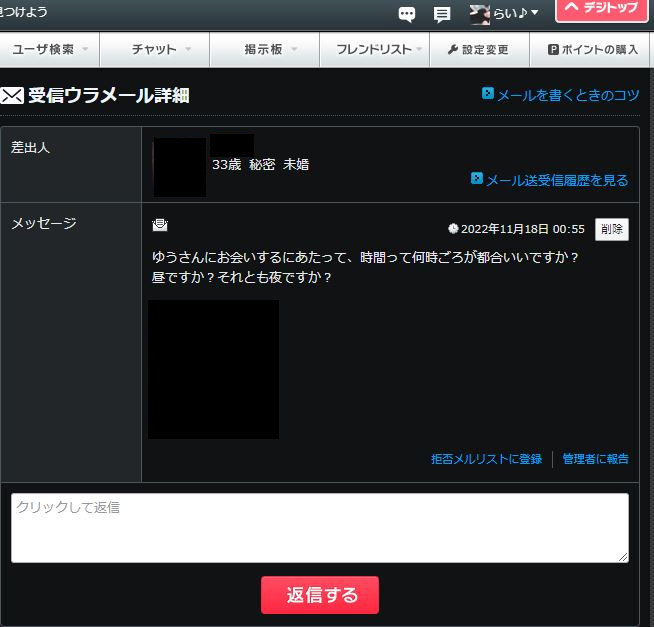Click the envelope icon beside 受信ウラメール詳細
This screenshot has width=654, height=627.
pyautogui.click(x=13, y=96)
